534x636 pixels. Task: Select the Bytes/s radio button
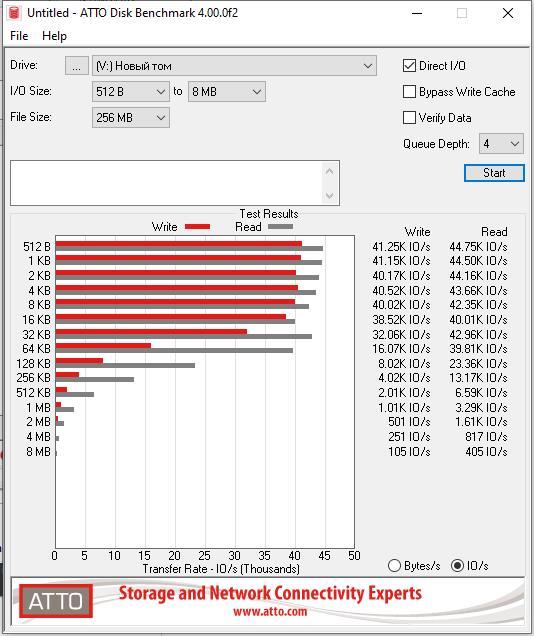394,565
